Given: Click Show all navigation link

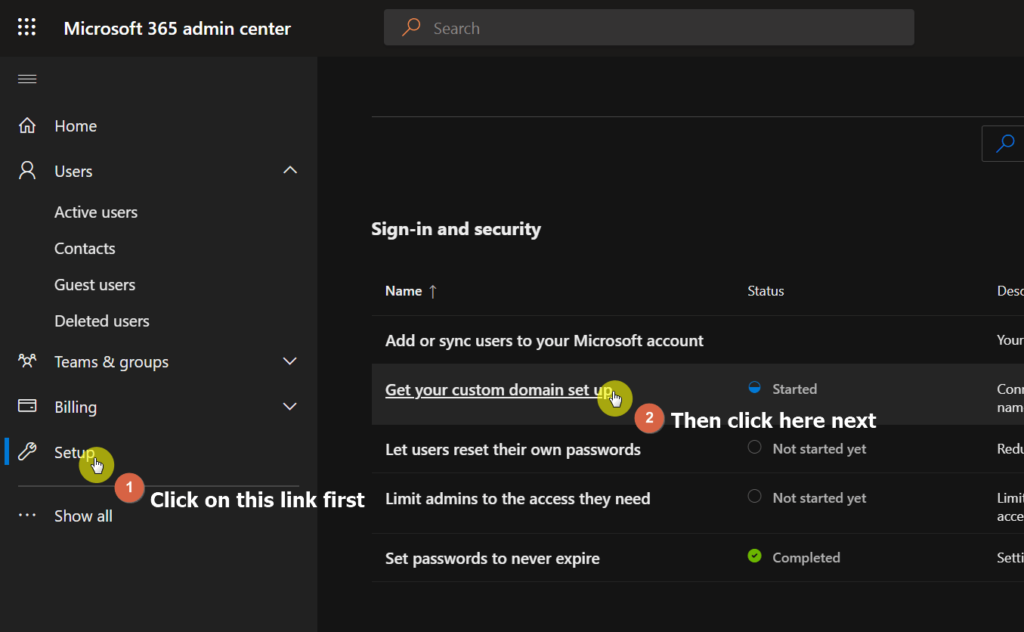Looking at the screenshot, I should (83, 516).
